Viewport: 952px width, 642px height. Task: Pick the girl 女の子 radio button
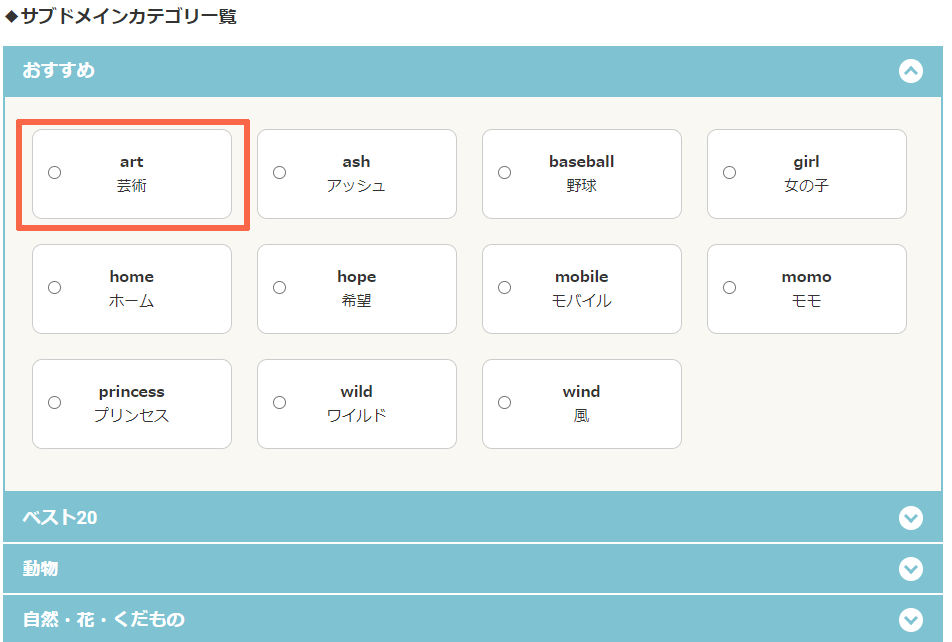[x=730, y=173]
